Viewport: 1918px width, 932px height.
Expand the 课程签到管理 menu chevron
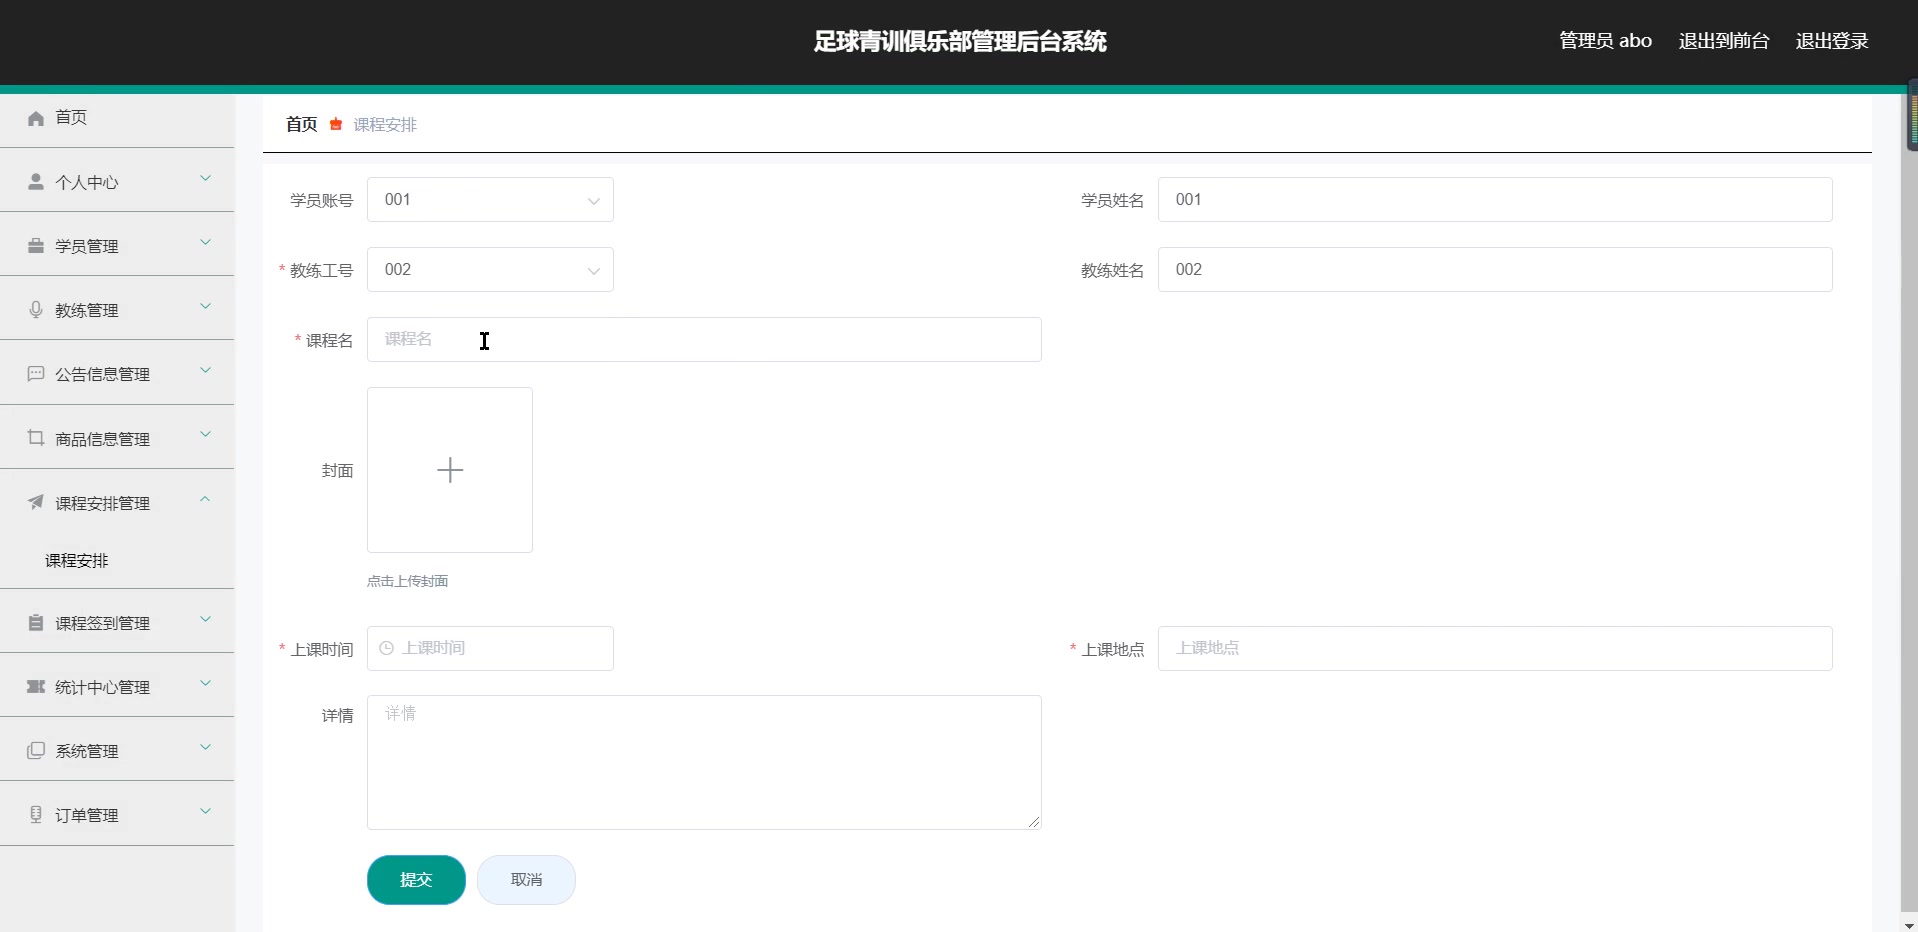pos(205,620)
